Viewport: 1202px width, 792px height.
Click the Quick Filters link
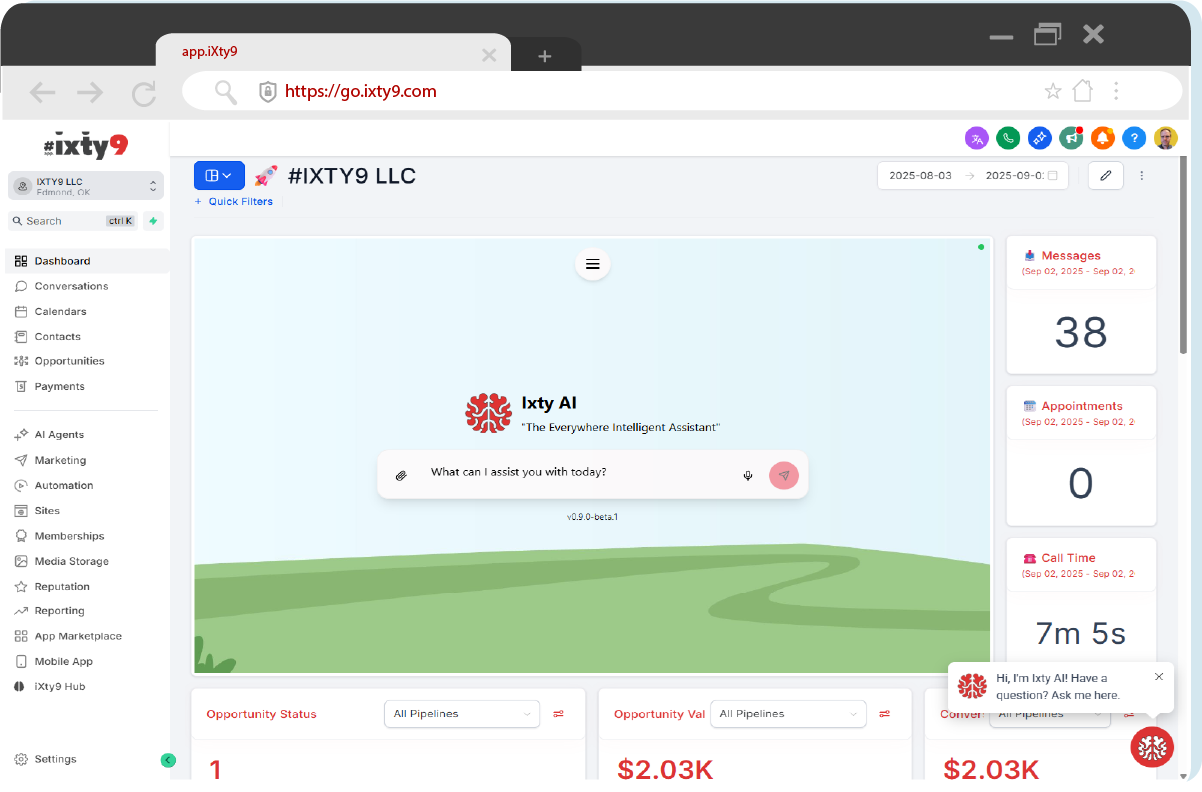tap(234, 202)
